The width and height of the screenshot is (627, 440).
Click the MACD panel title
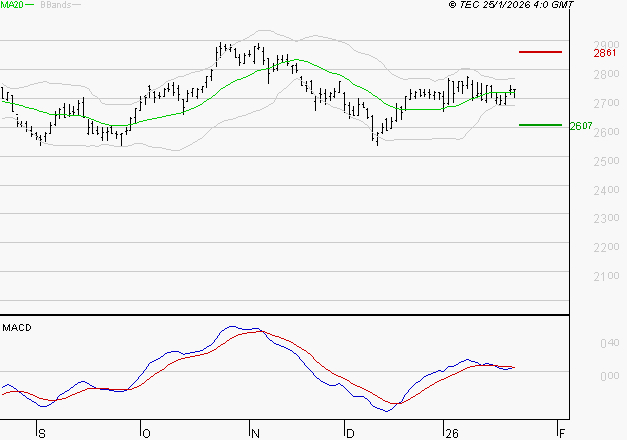coord(17,328)
